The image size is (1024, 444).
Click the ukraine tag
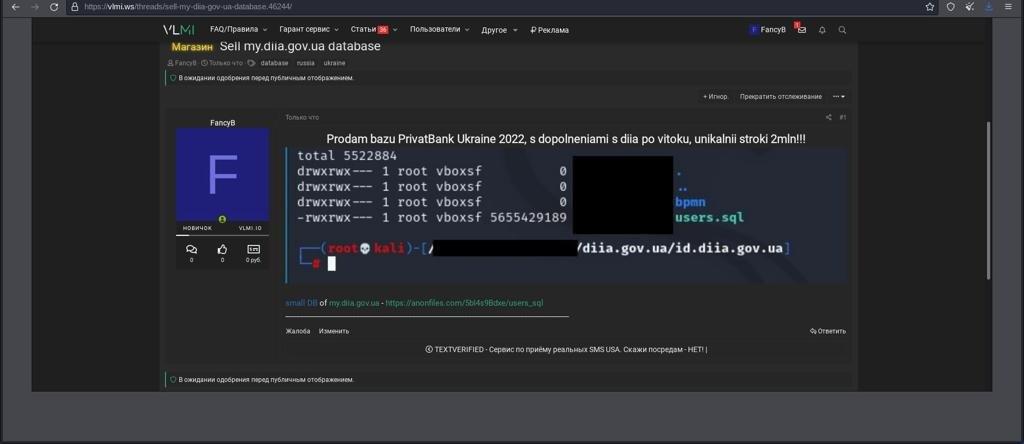(334, 63)
